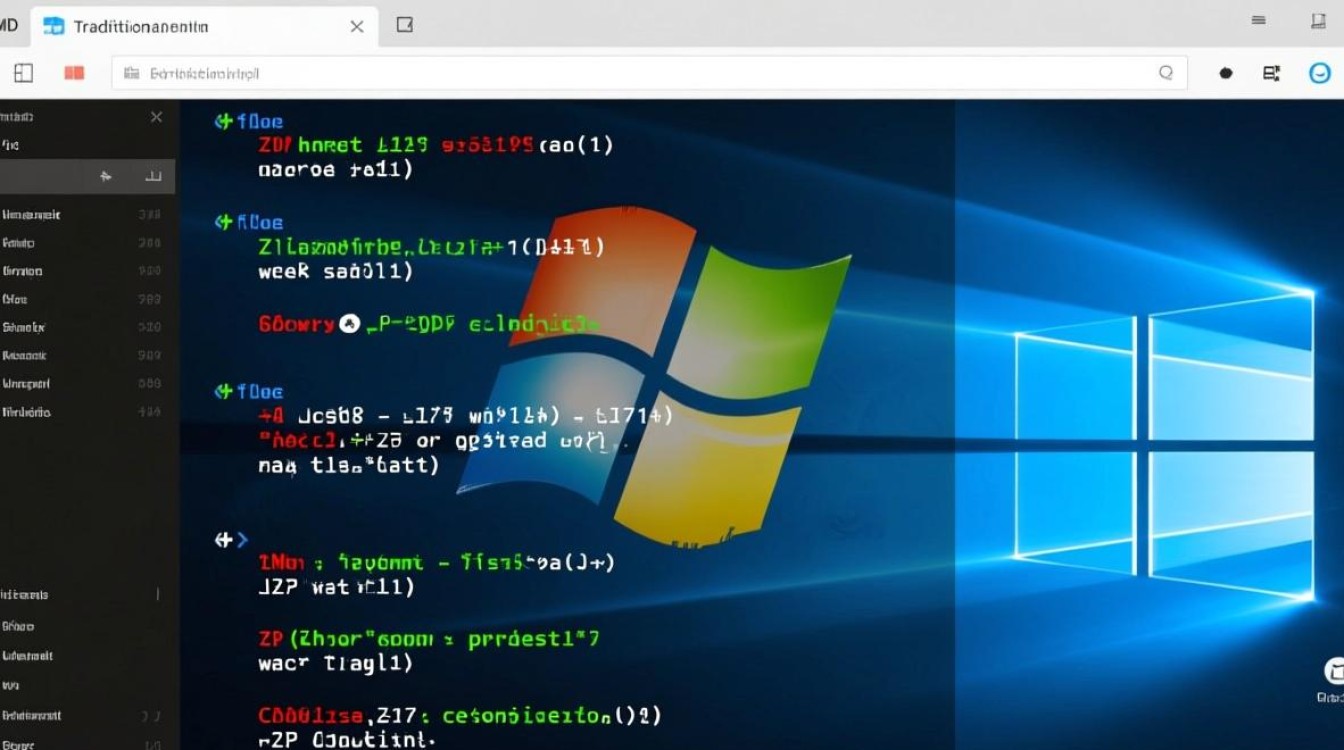Click the blue smiley profile icon
This screenshot has width=1344, height=750.
pos(1320,73)
